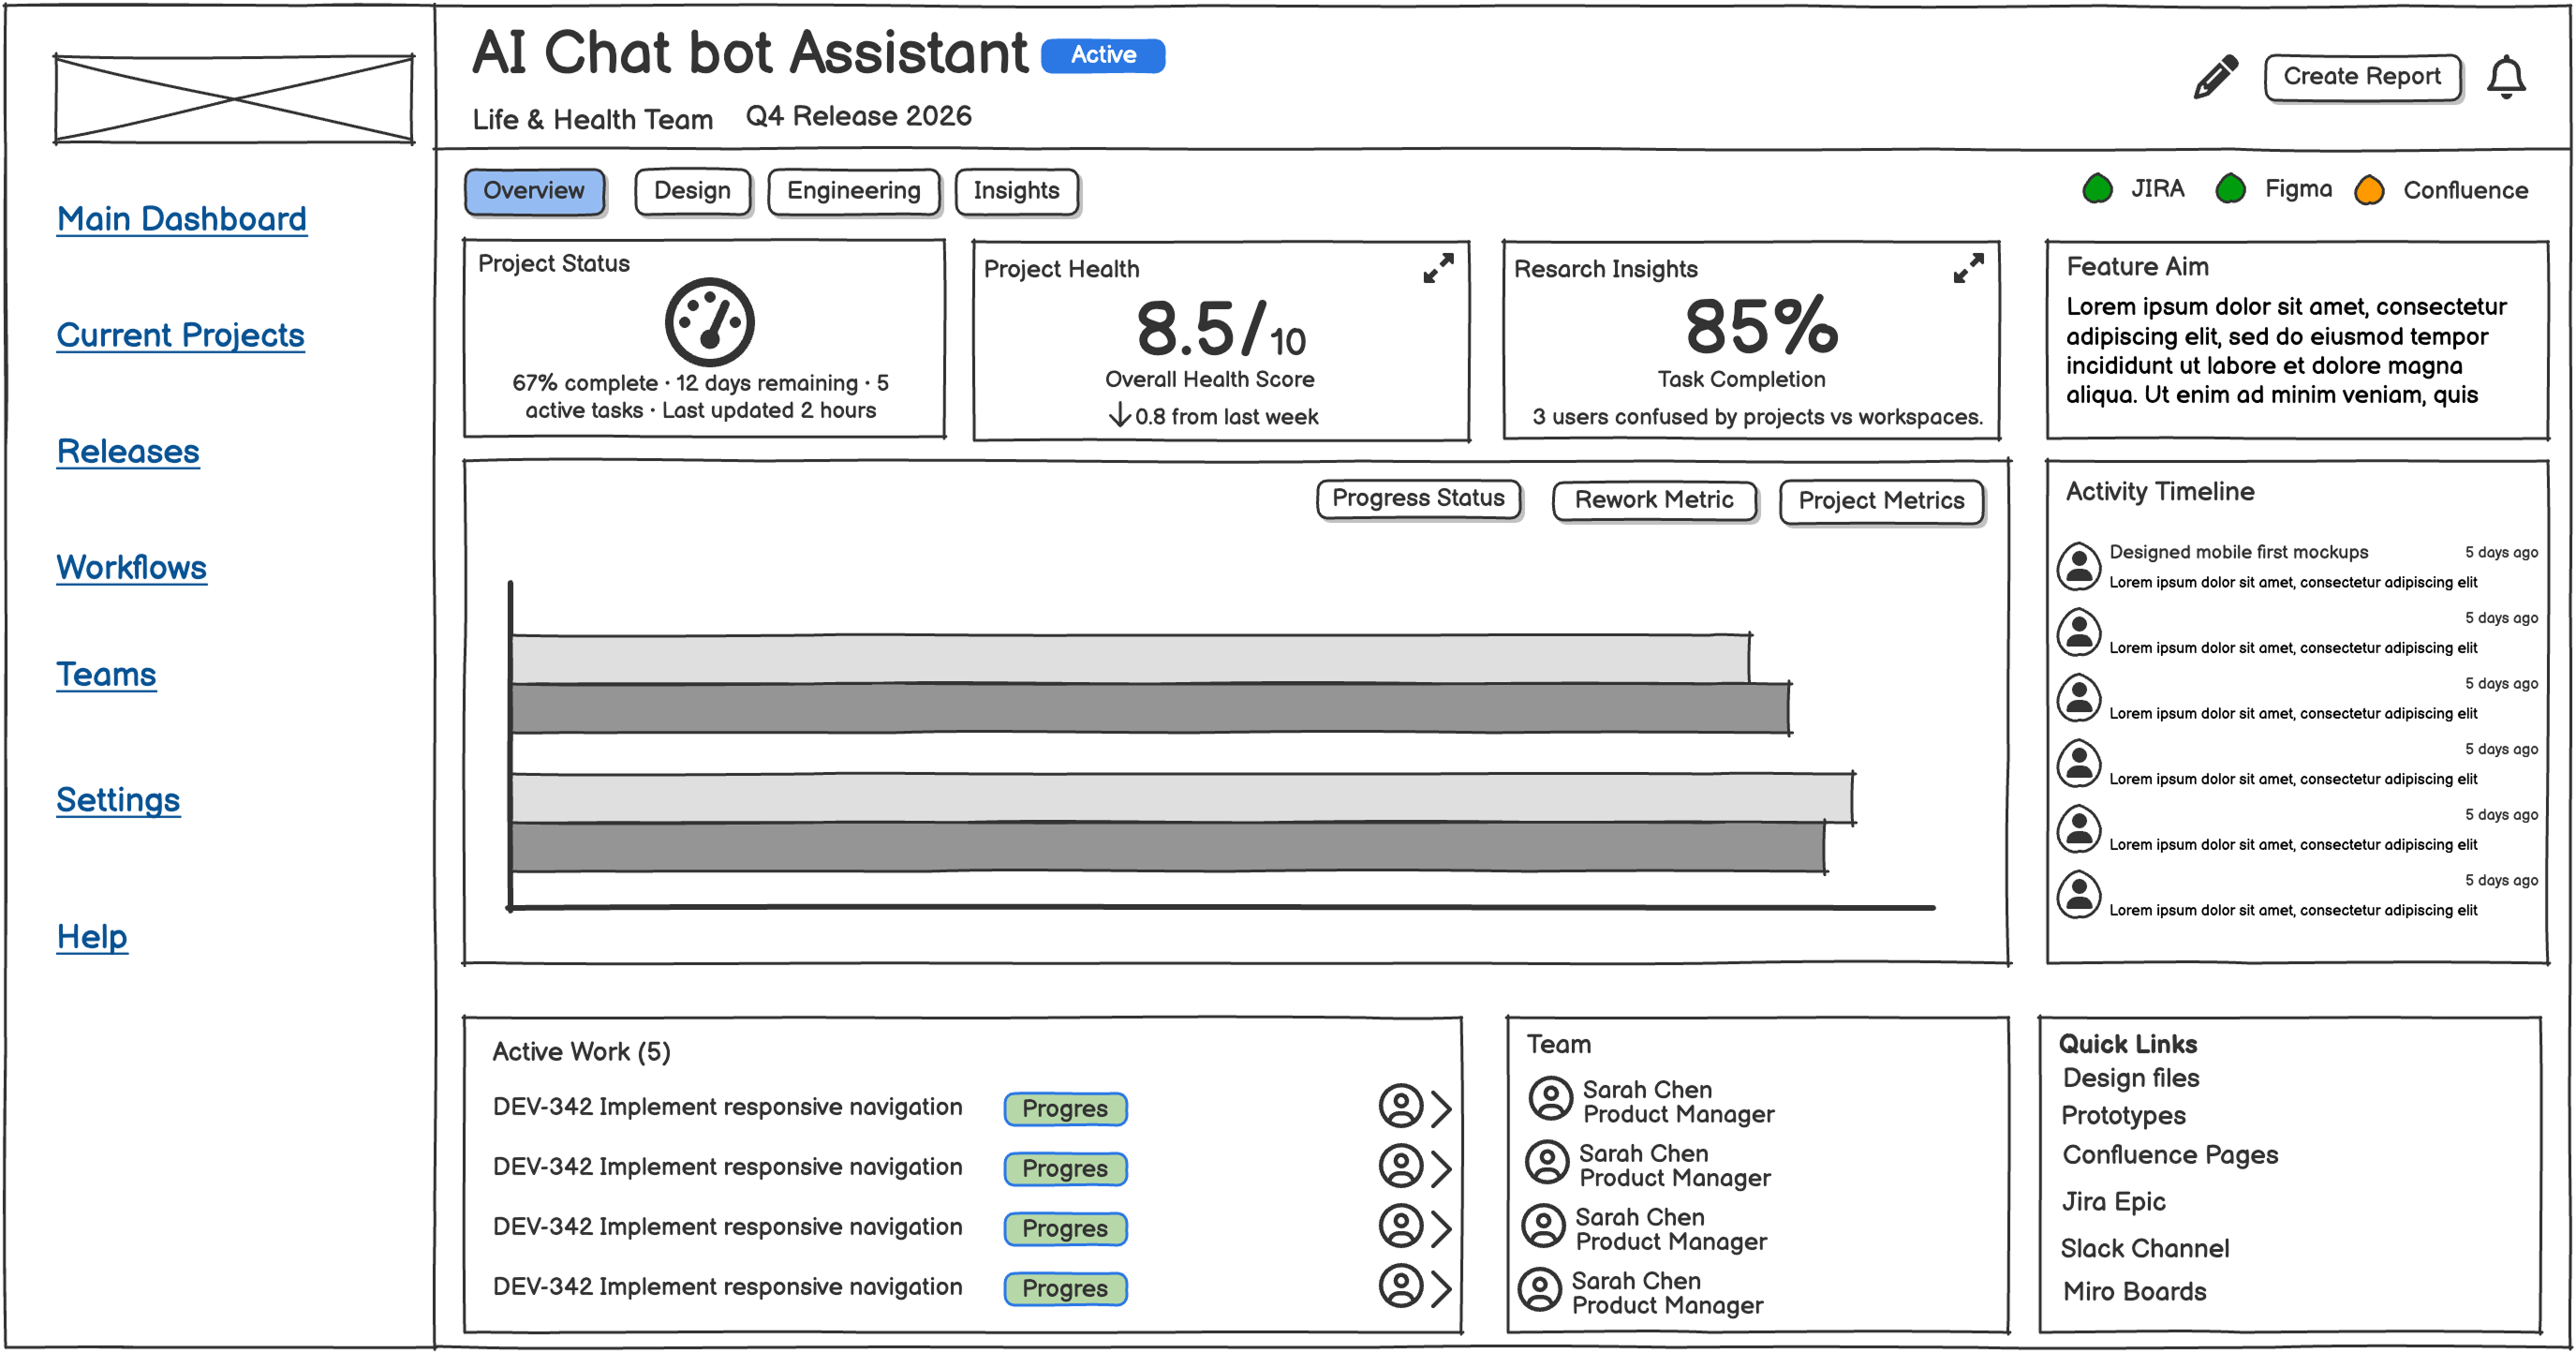Viewport: 2576px width, 1353px height.
Task: Expand the Research Insights card
Action: coord(1967,268)
